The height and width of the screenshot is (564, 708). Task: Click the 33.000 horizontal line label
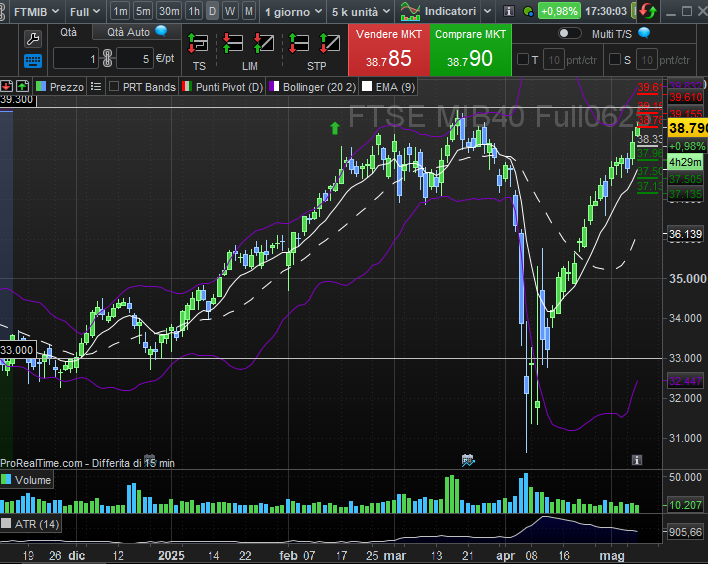coord(17,350)
